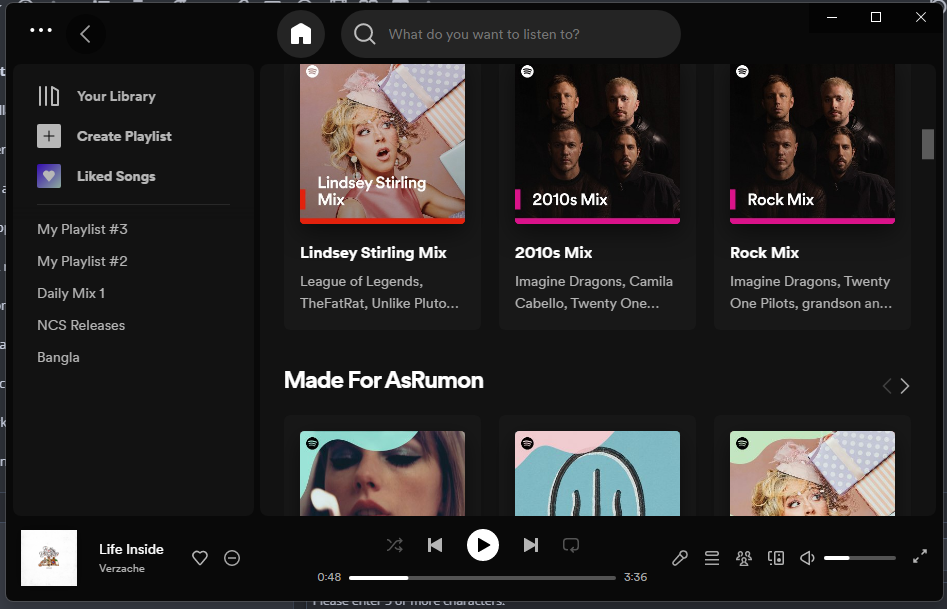947x609 pixels.
Task: Open Connect to a device
Action: pyautogui.click(x=776, y=558)
